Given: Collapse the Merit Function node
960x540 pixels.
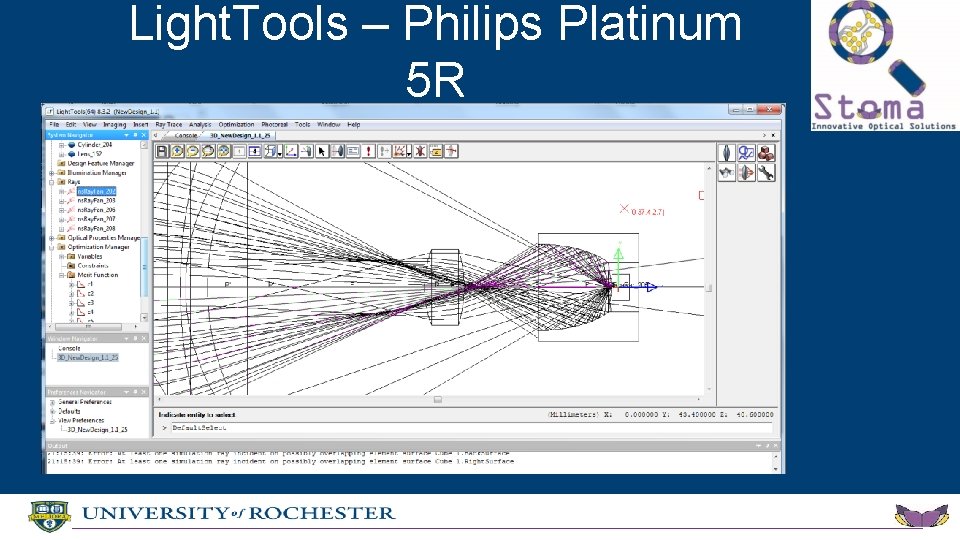Looking at the screenshot, I should (x=61, y=275).
